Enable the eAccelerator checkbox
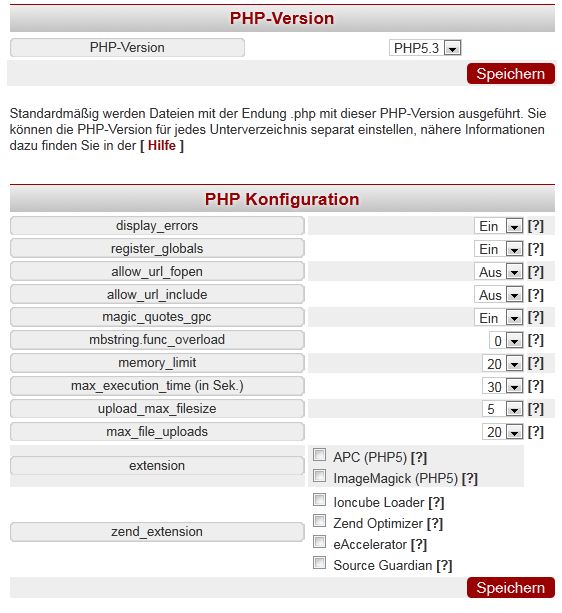This screenshot has height=613, width=562. click(x=319, y=542)
